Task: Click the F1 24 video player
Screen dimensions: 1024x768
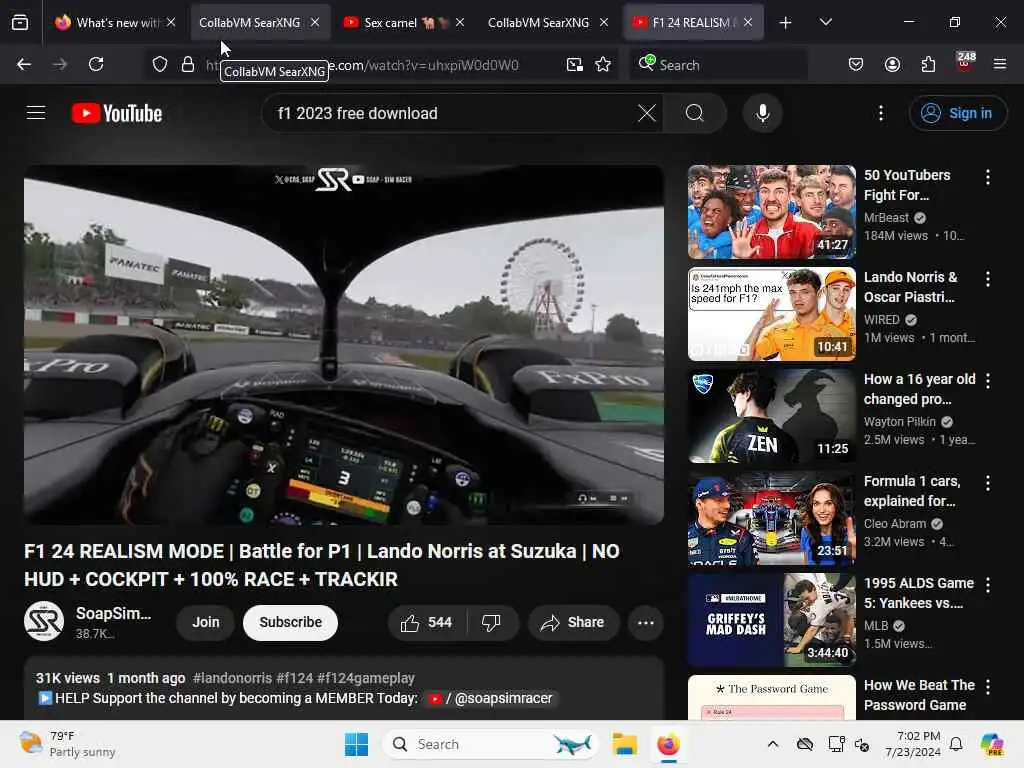Action: click(x=344, y=345)
